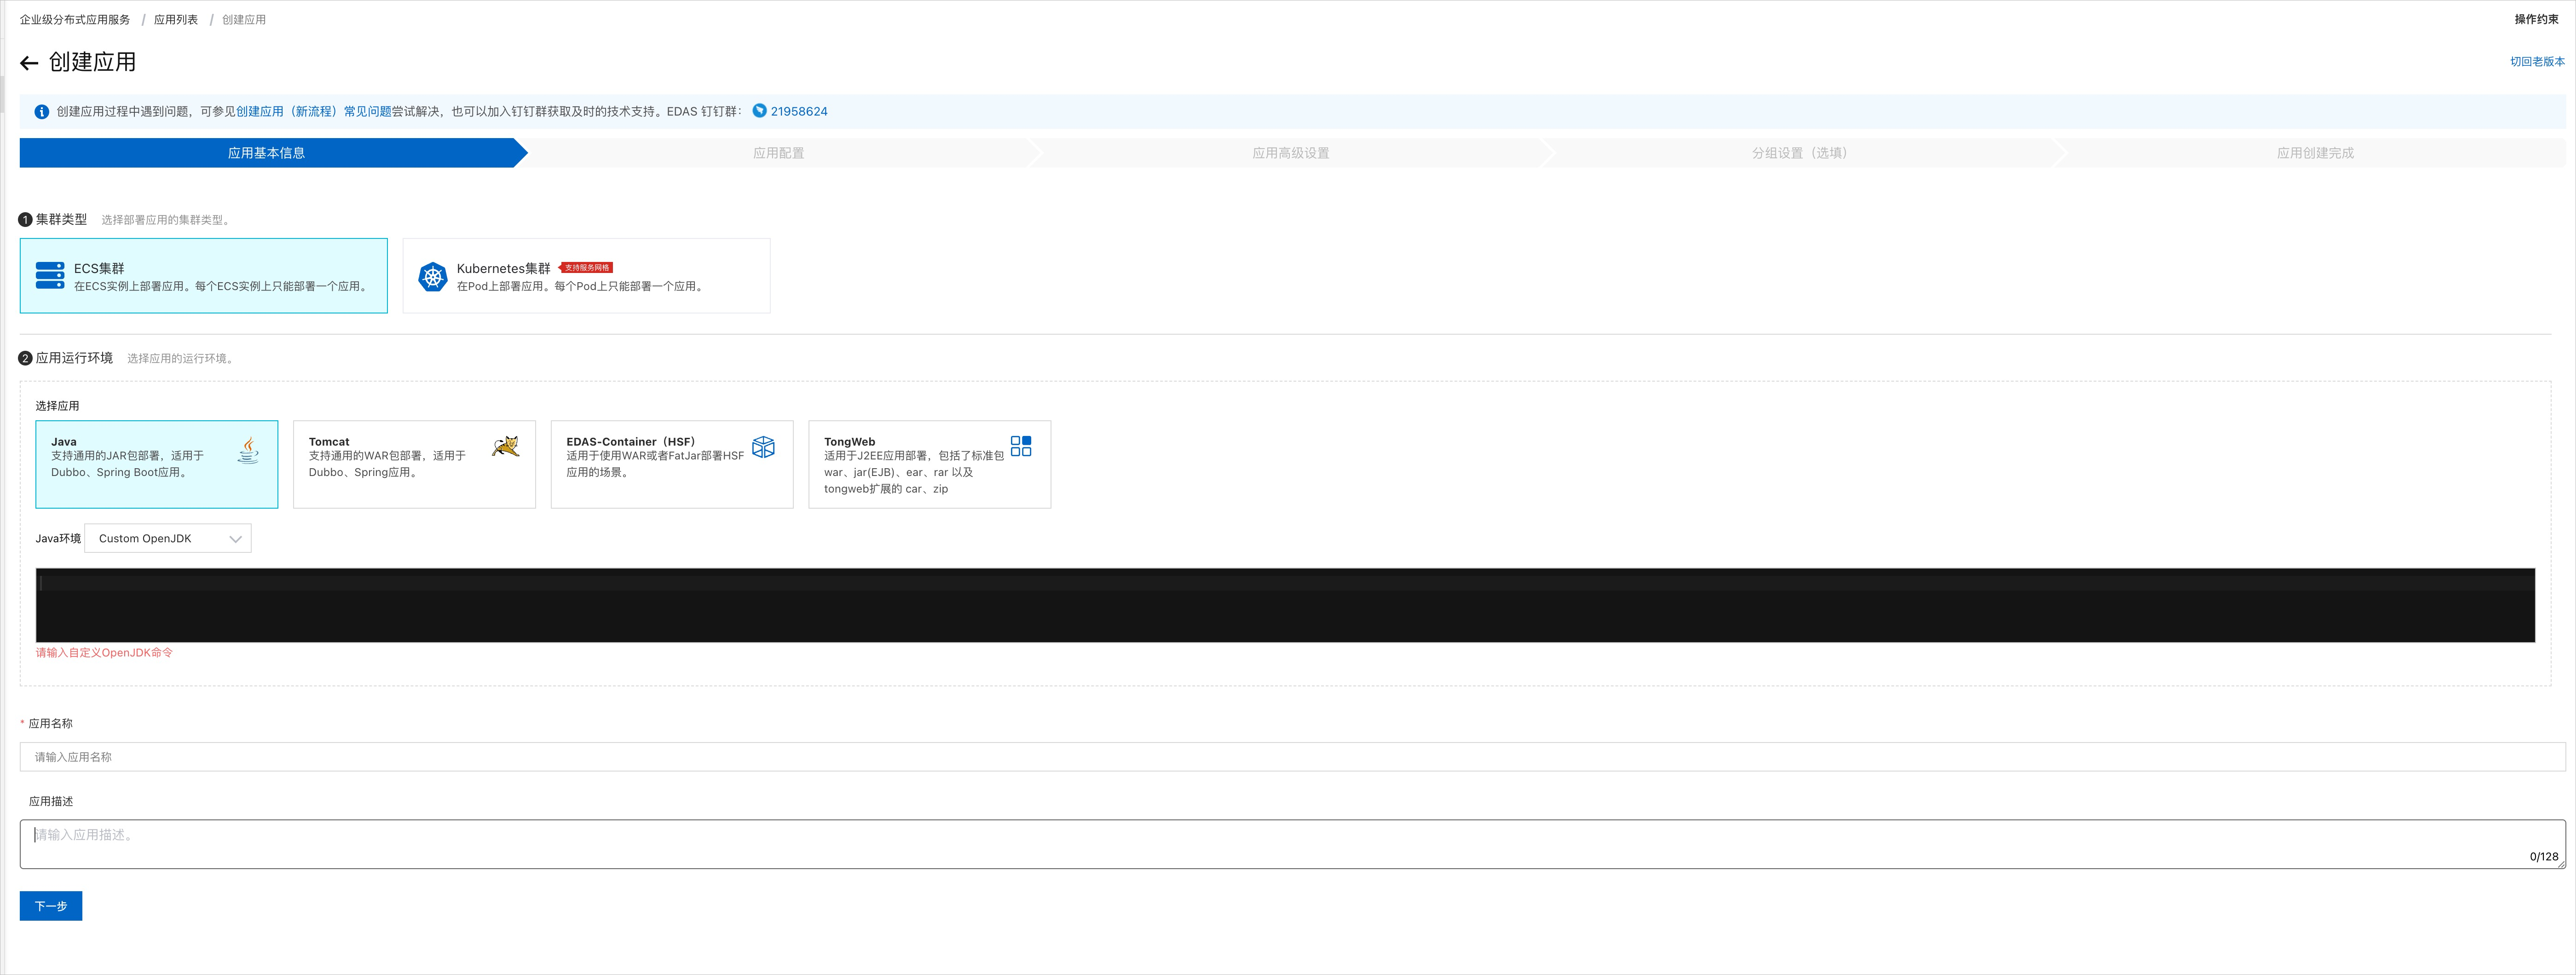The image size is (2576, 975).
Task: Select the Kubernetes集群 cluster type card
Action: (586, 276)
